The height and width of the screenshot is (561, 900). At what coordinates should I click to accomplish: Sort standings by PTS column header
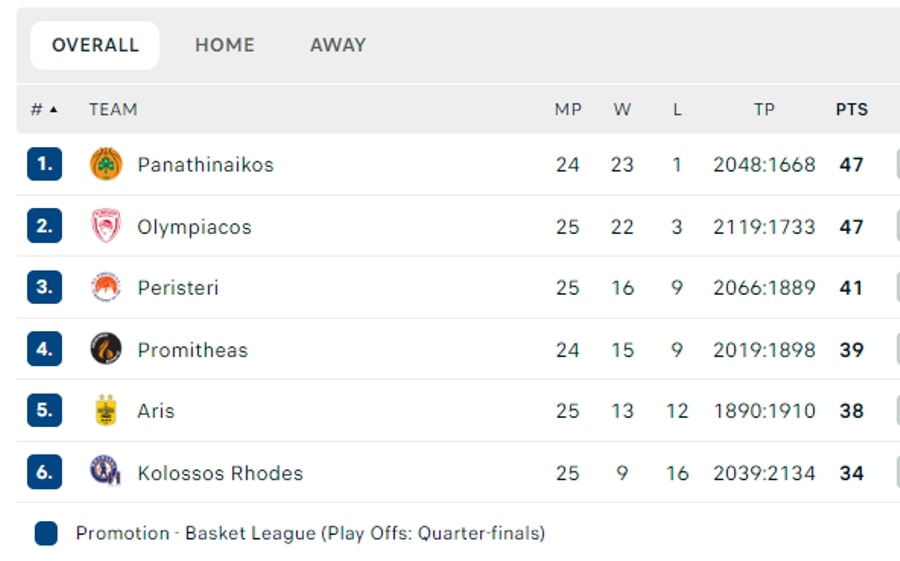tap(851, 110)
